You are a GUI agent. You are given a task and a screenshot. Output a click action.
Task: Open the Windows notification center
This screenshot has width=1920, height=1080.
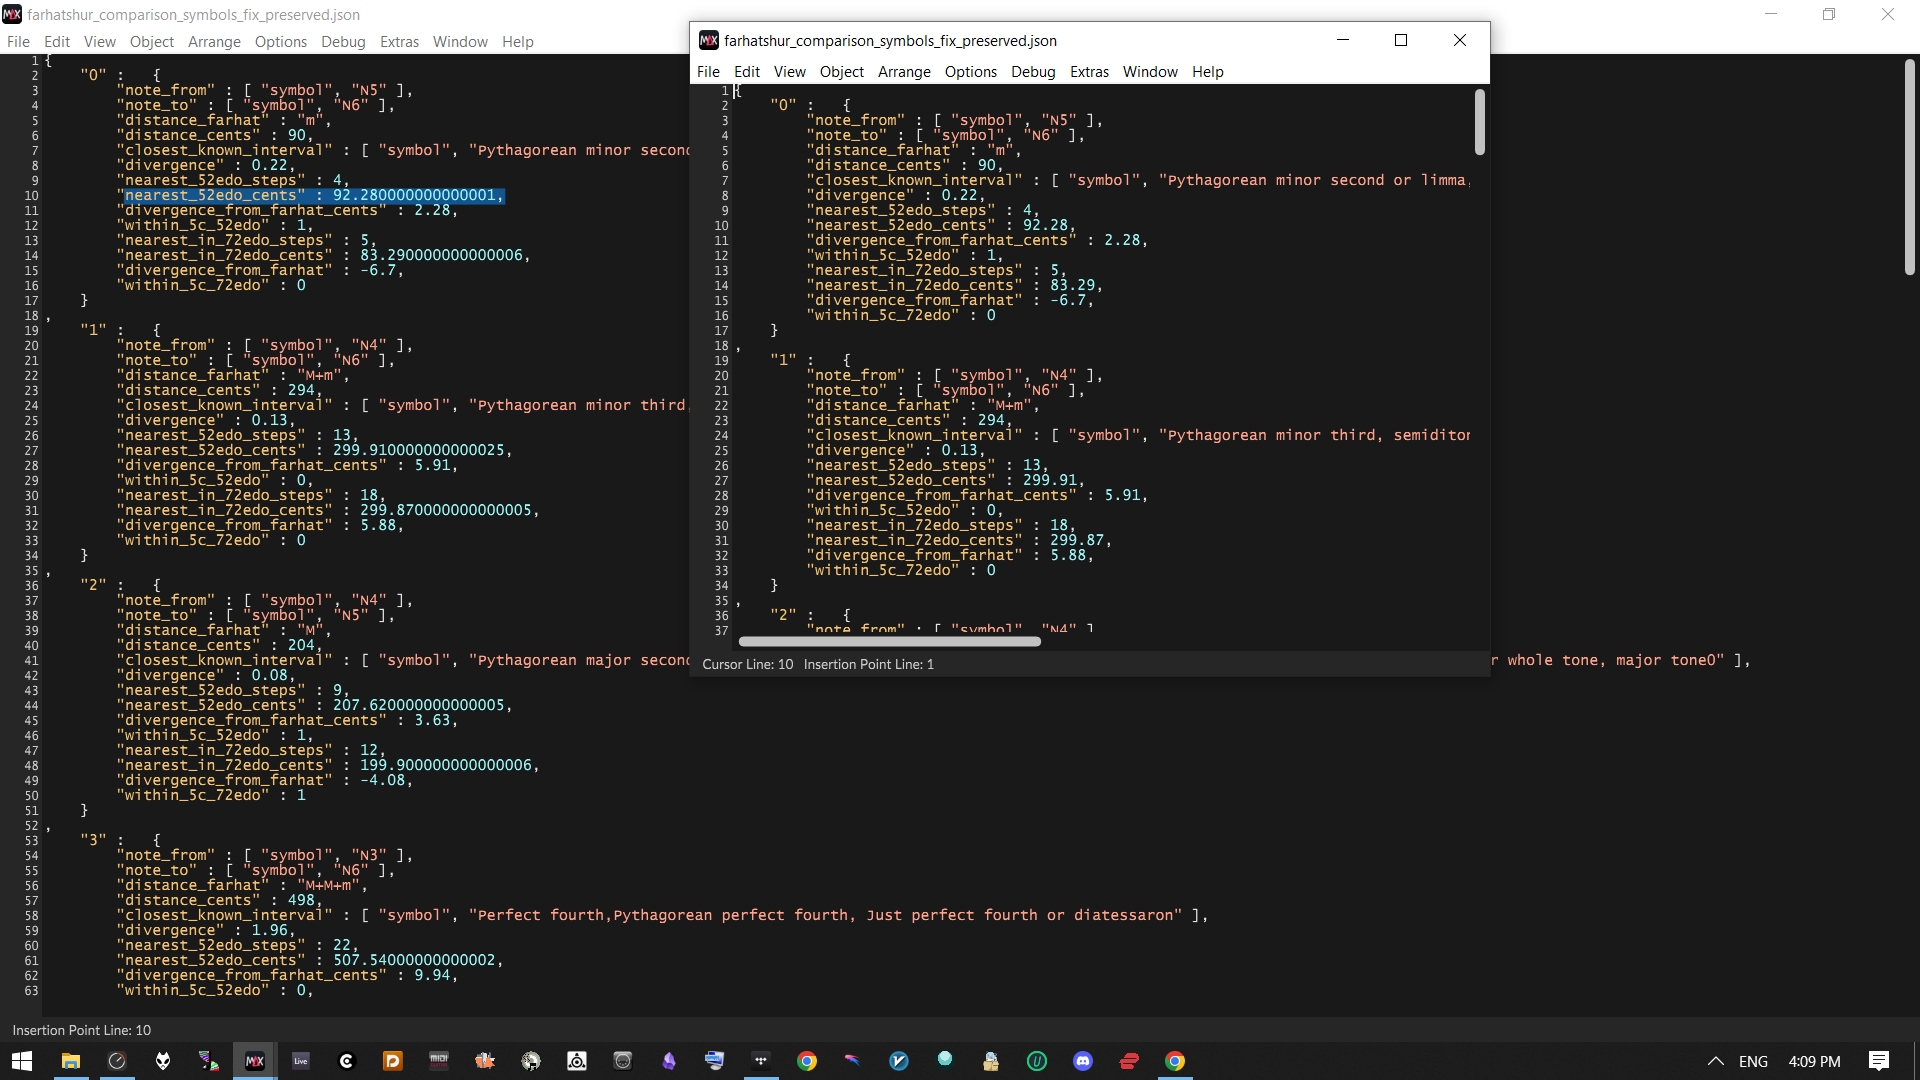tap(1878, 1061)
